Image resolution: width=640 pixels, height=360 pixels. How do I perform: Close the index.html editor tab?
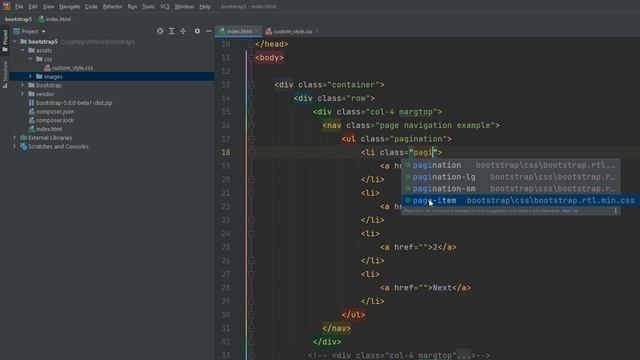click(x=256, y=31)
